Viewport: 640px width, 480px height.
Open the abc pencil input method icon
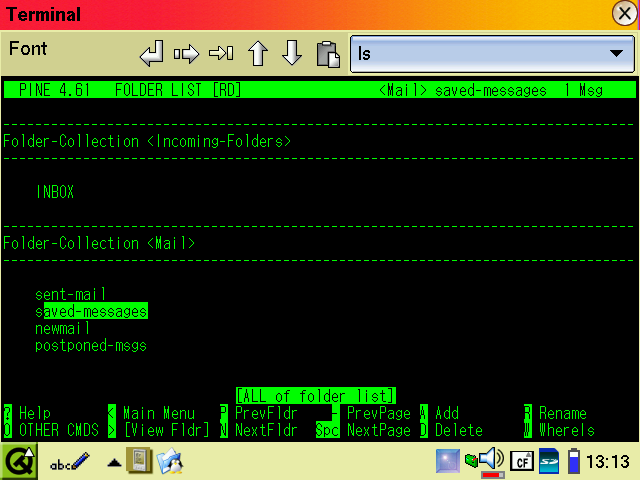[69, 462]
